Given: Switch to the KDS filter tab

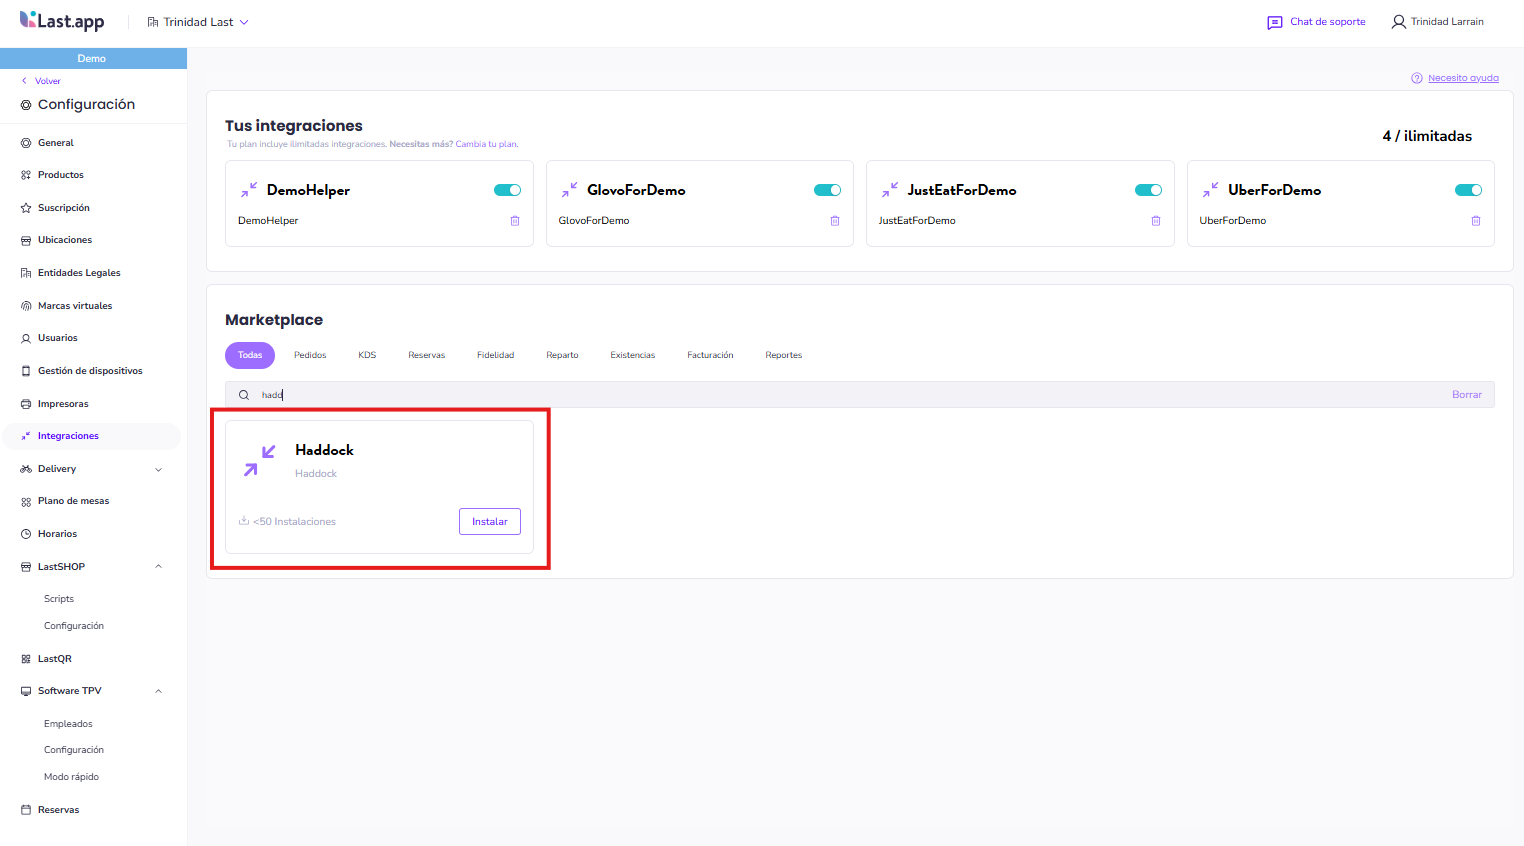Looking at the screenshot, I should 367,355.
